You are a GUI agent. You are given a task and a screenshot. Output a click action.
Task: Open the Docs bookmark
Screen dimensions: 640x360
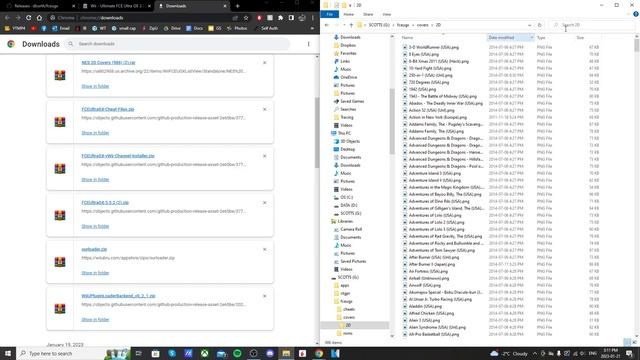click(x=195, y=28)
